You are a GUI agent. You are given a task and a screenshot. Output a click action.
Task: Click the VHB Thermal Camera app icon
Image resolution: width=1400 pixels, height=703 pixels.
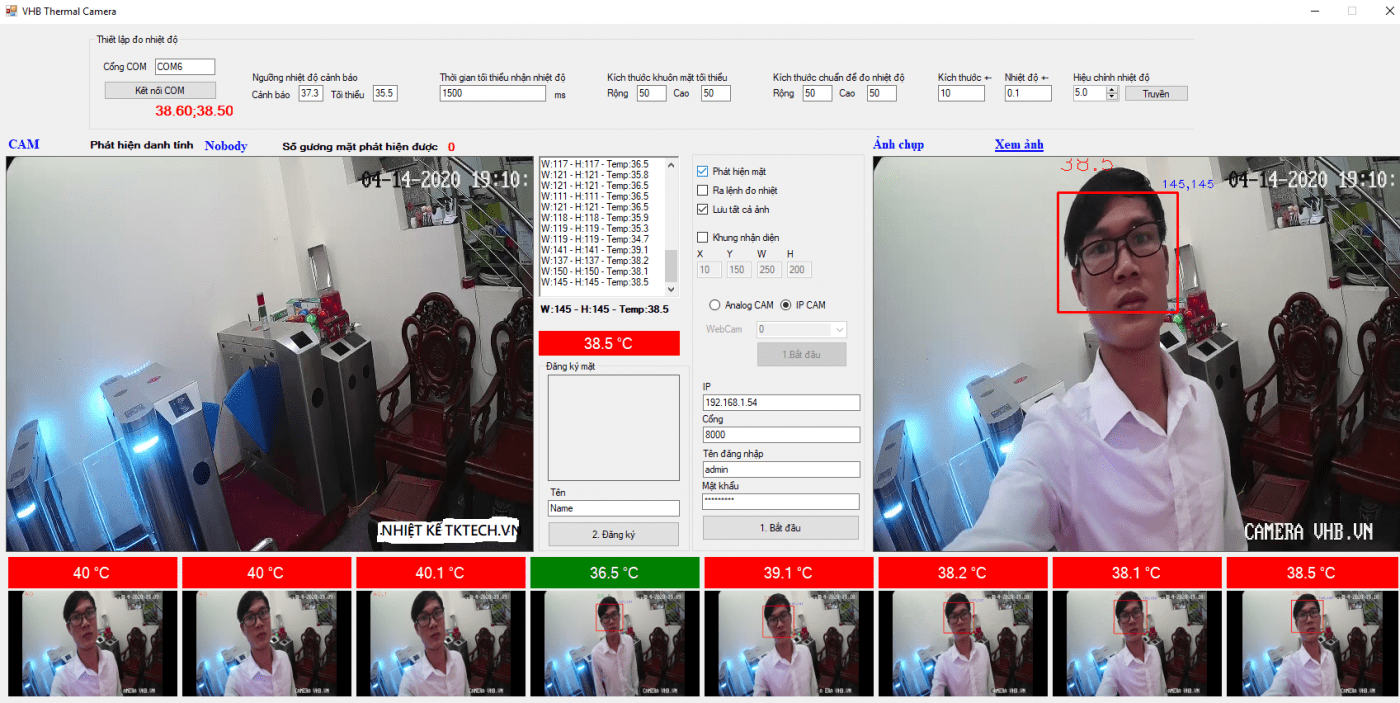pyautogui.click(x=11, y=11)
